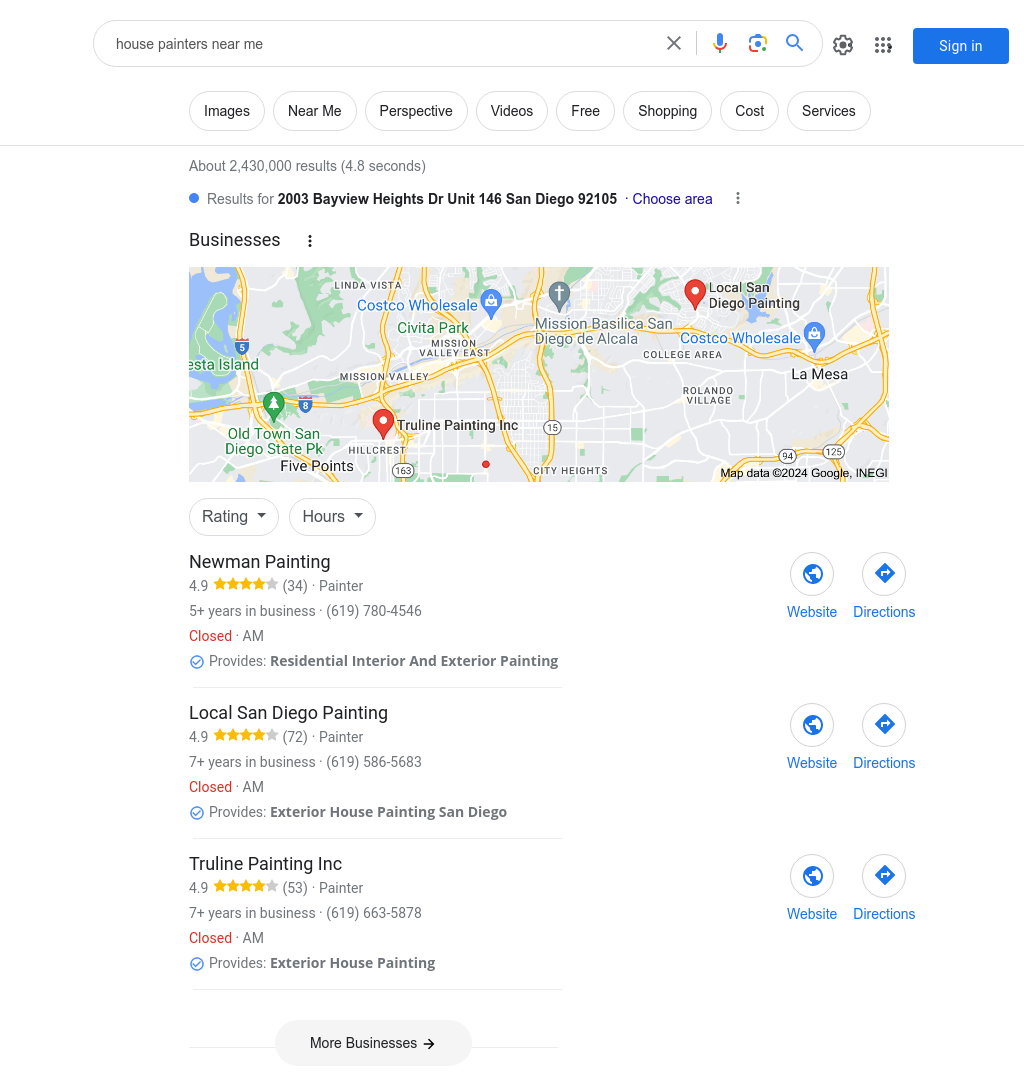Click More Businesses button

click(373, 1043)
